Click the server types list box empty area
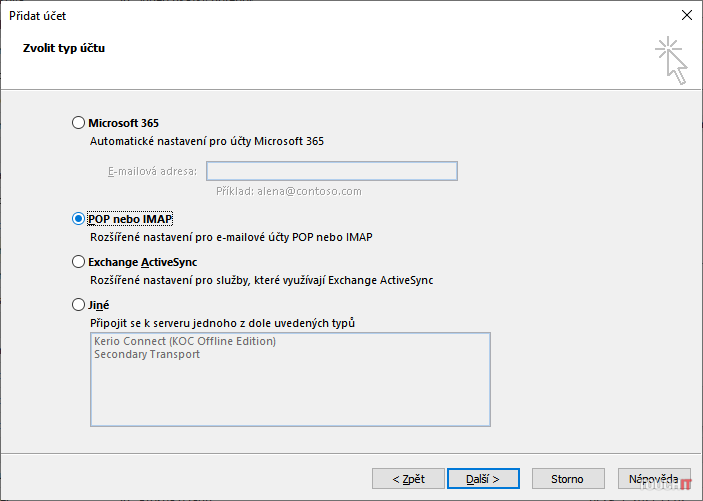The height and width of the screenshot is (501, 703). (290, 395)
